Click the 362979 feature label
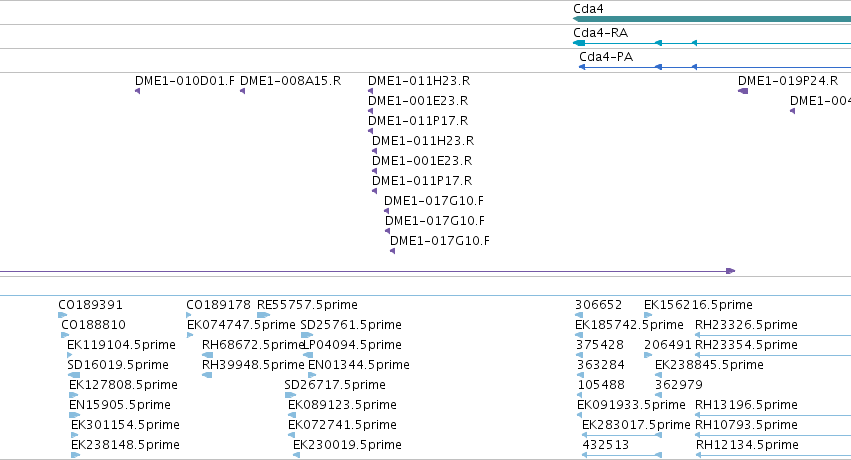 [679, 385]
